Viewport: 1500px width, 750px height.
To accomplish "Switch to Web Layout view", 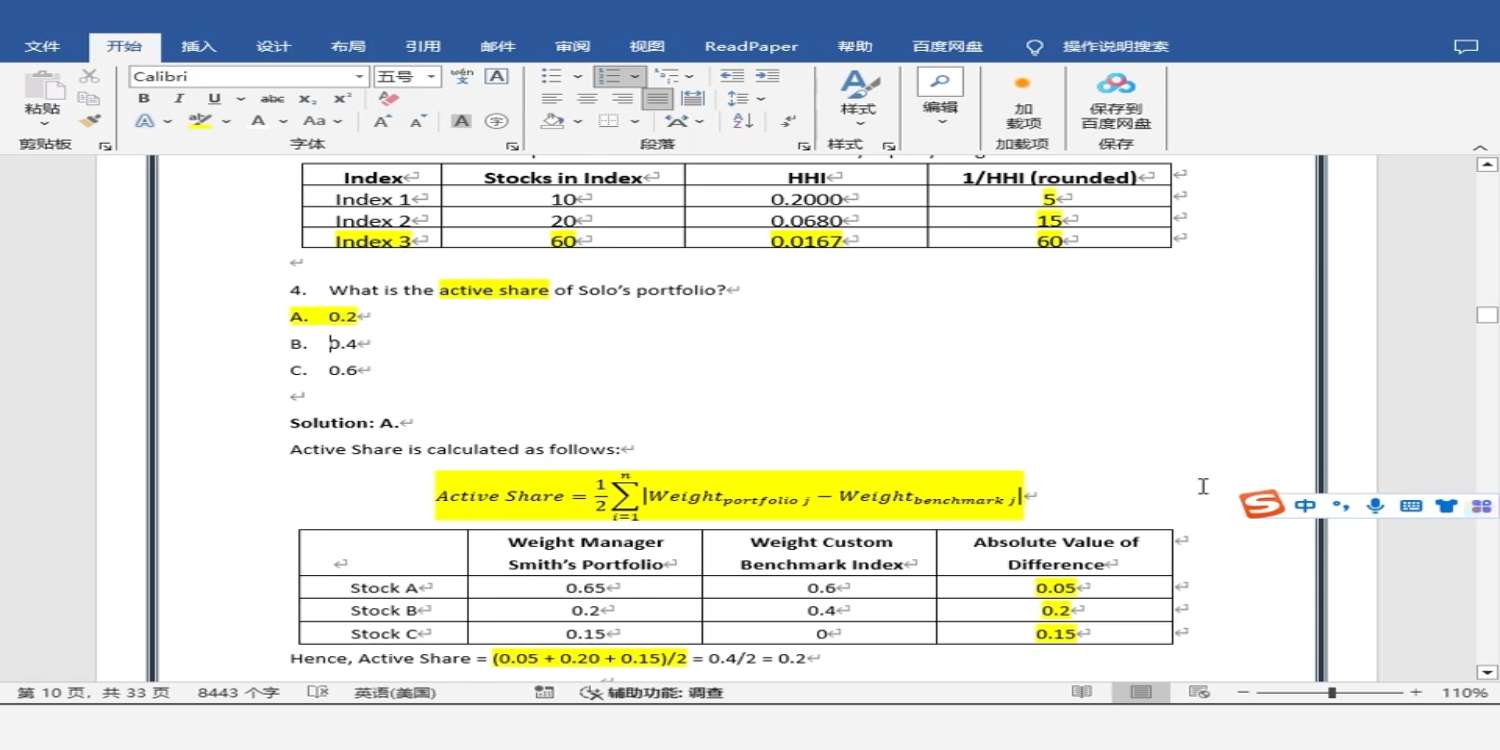I will pyautogui.click(x=1199, y=692).
